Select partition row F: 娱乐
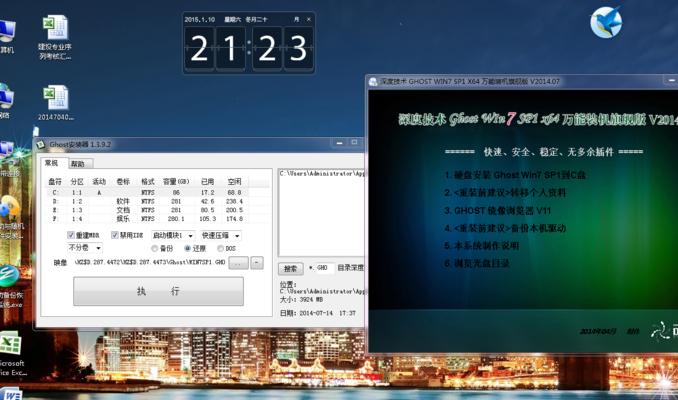Image resolution: width=678 pixels, height=400 pixels. click(x=158, y=219)
